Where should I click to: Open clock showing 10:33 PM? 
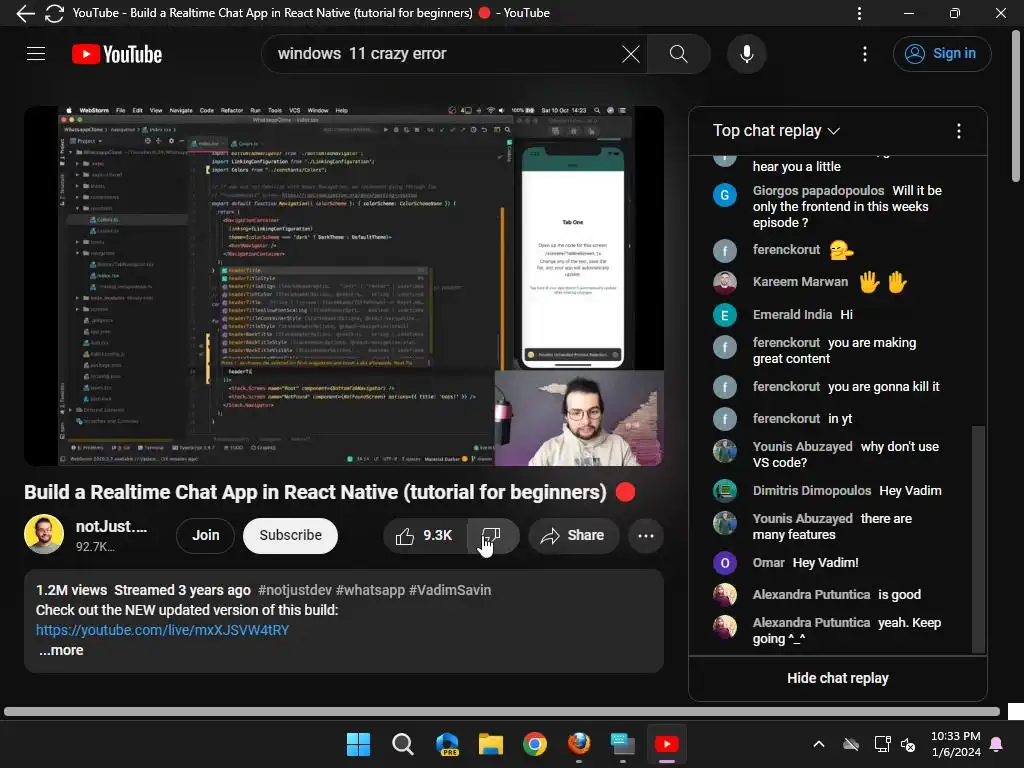pos(955,744)
